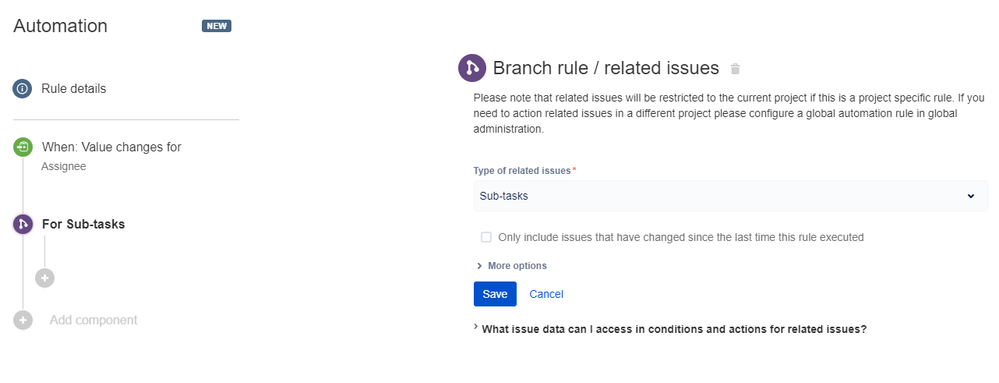Select the For Sub-tasks branch item
This screenshot has width=999, height=383.
(83, 224)
